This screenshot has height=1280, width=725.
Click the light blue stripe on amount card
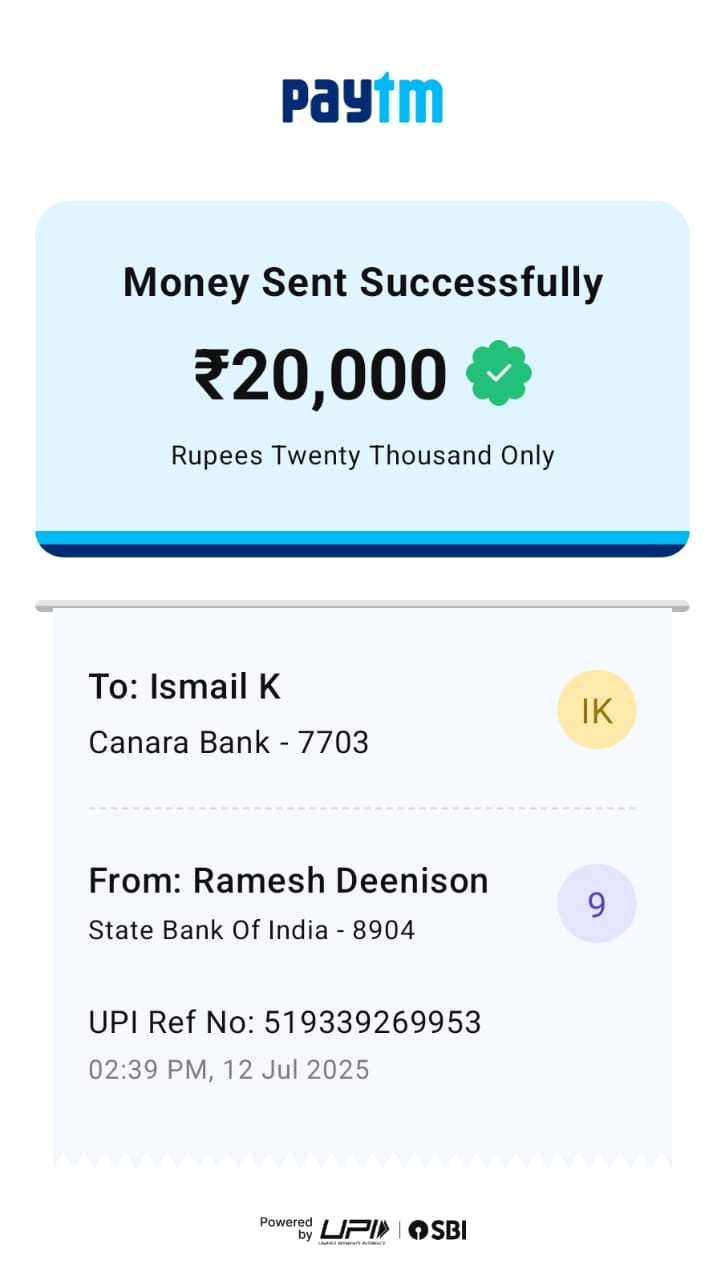[362, 537]
